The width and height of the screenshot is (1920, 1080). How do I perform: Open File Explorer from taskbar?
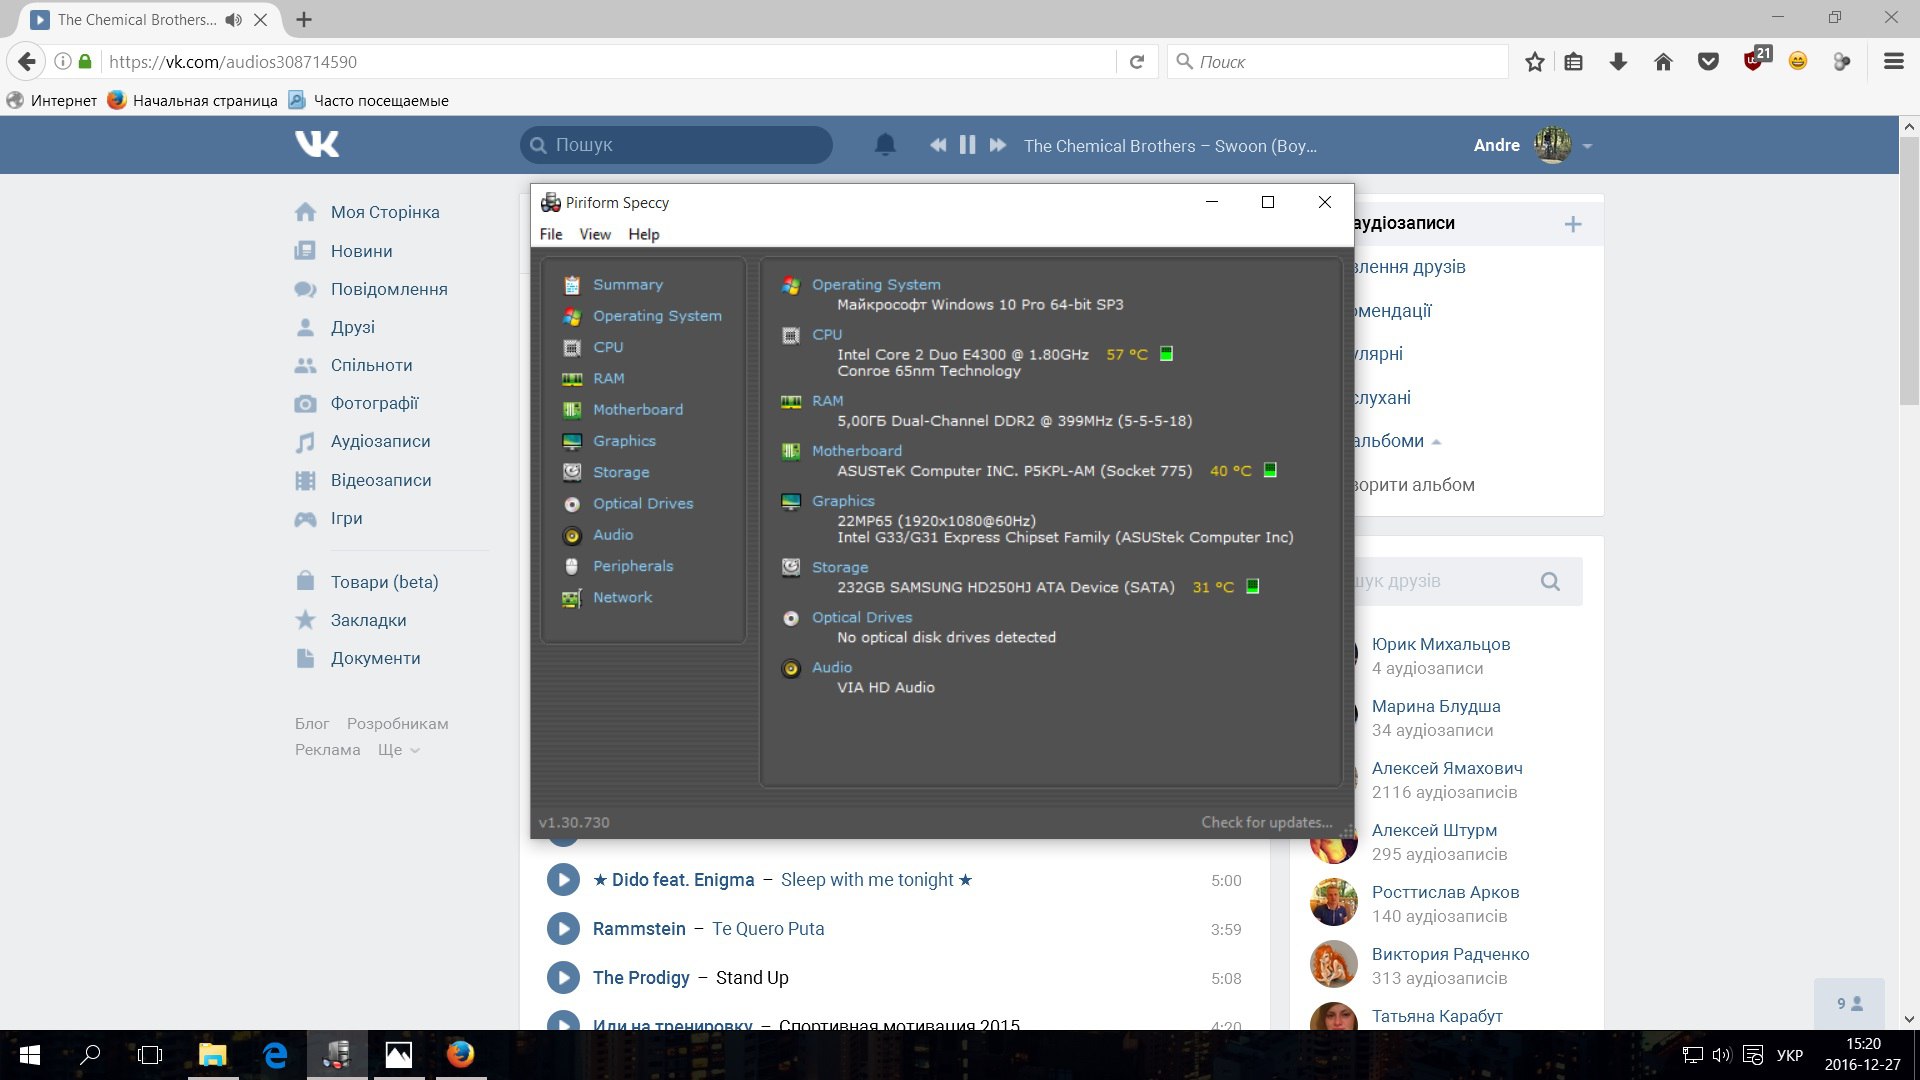[x=213, y=1055]
